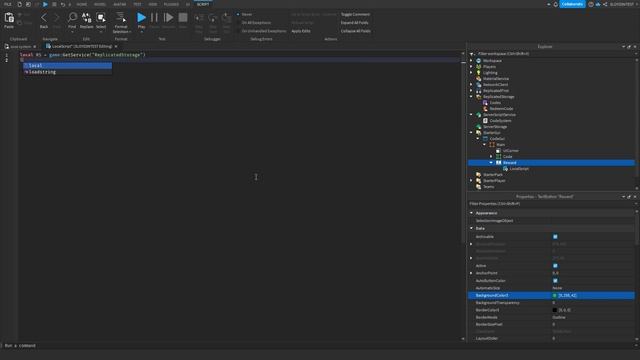This screenshot has width=640, height=360.
Task: Select the Workspace globe icon
Action: click(478, 60)
